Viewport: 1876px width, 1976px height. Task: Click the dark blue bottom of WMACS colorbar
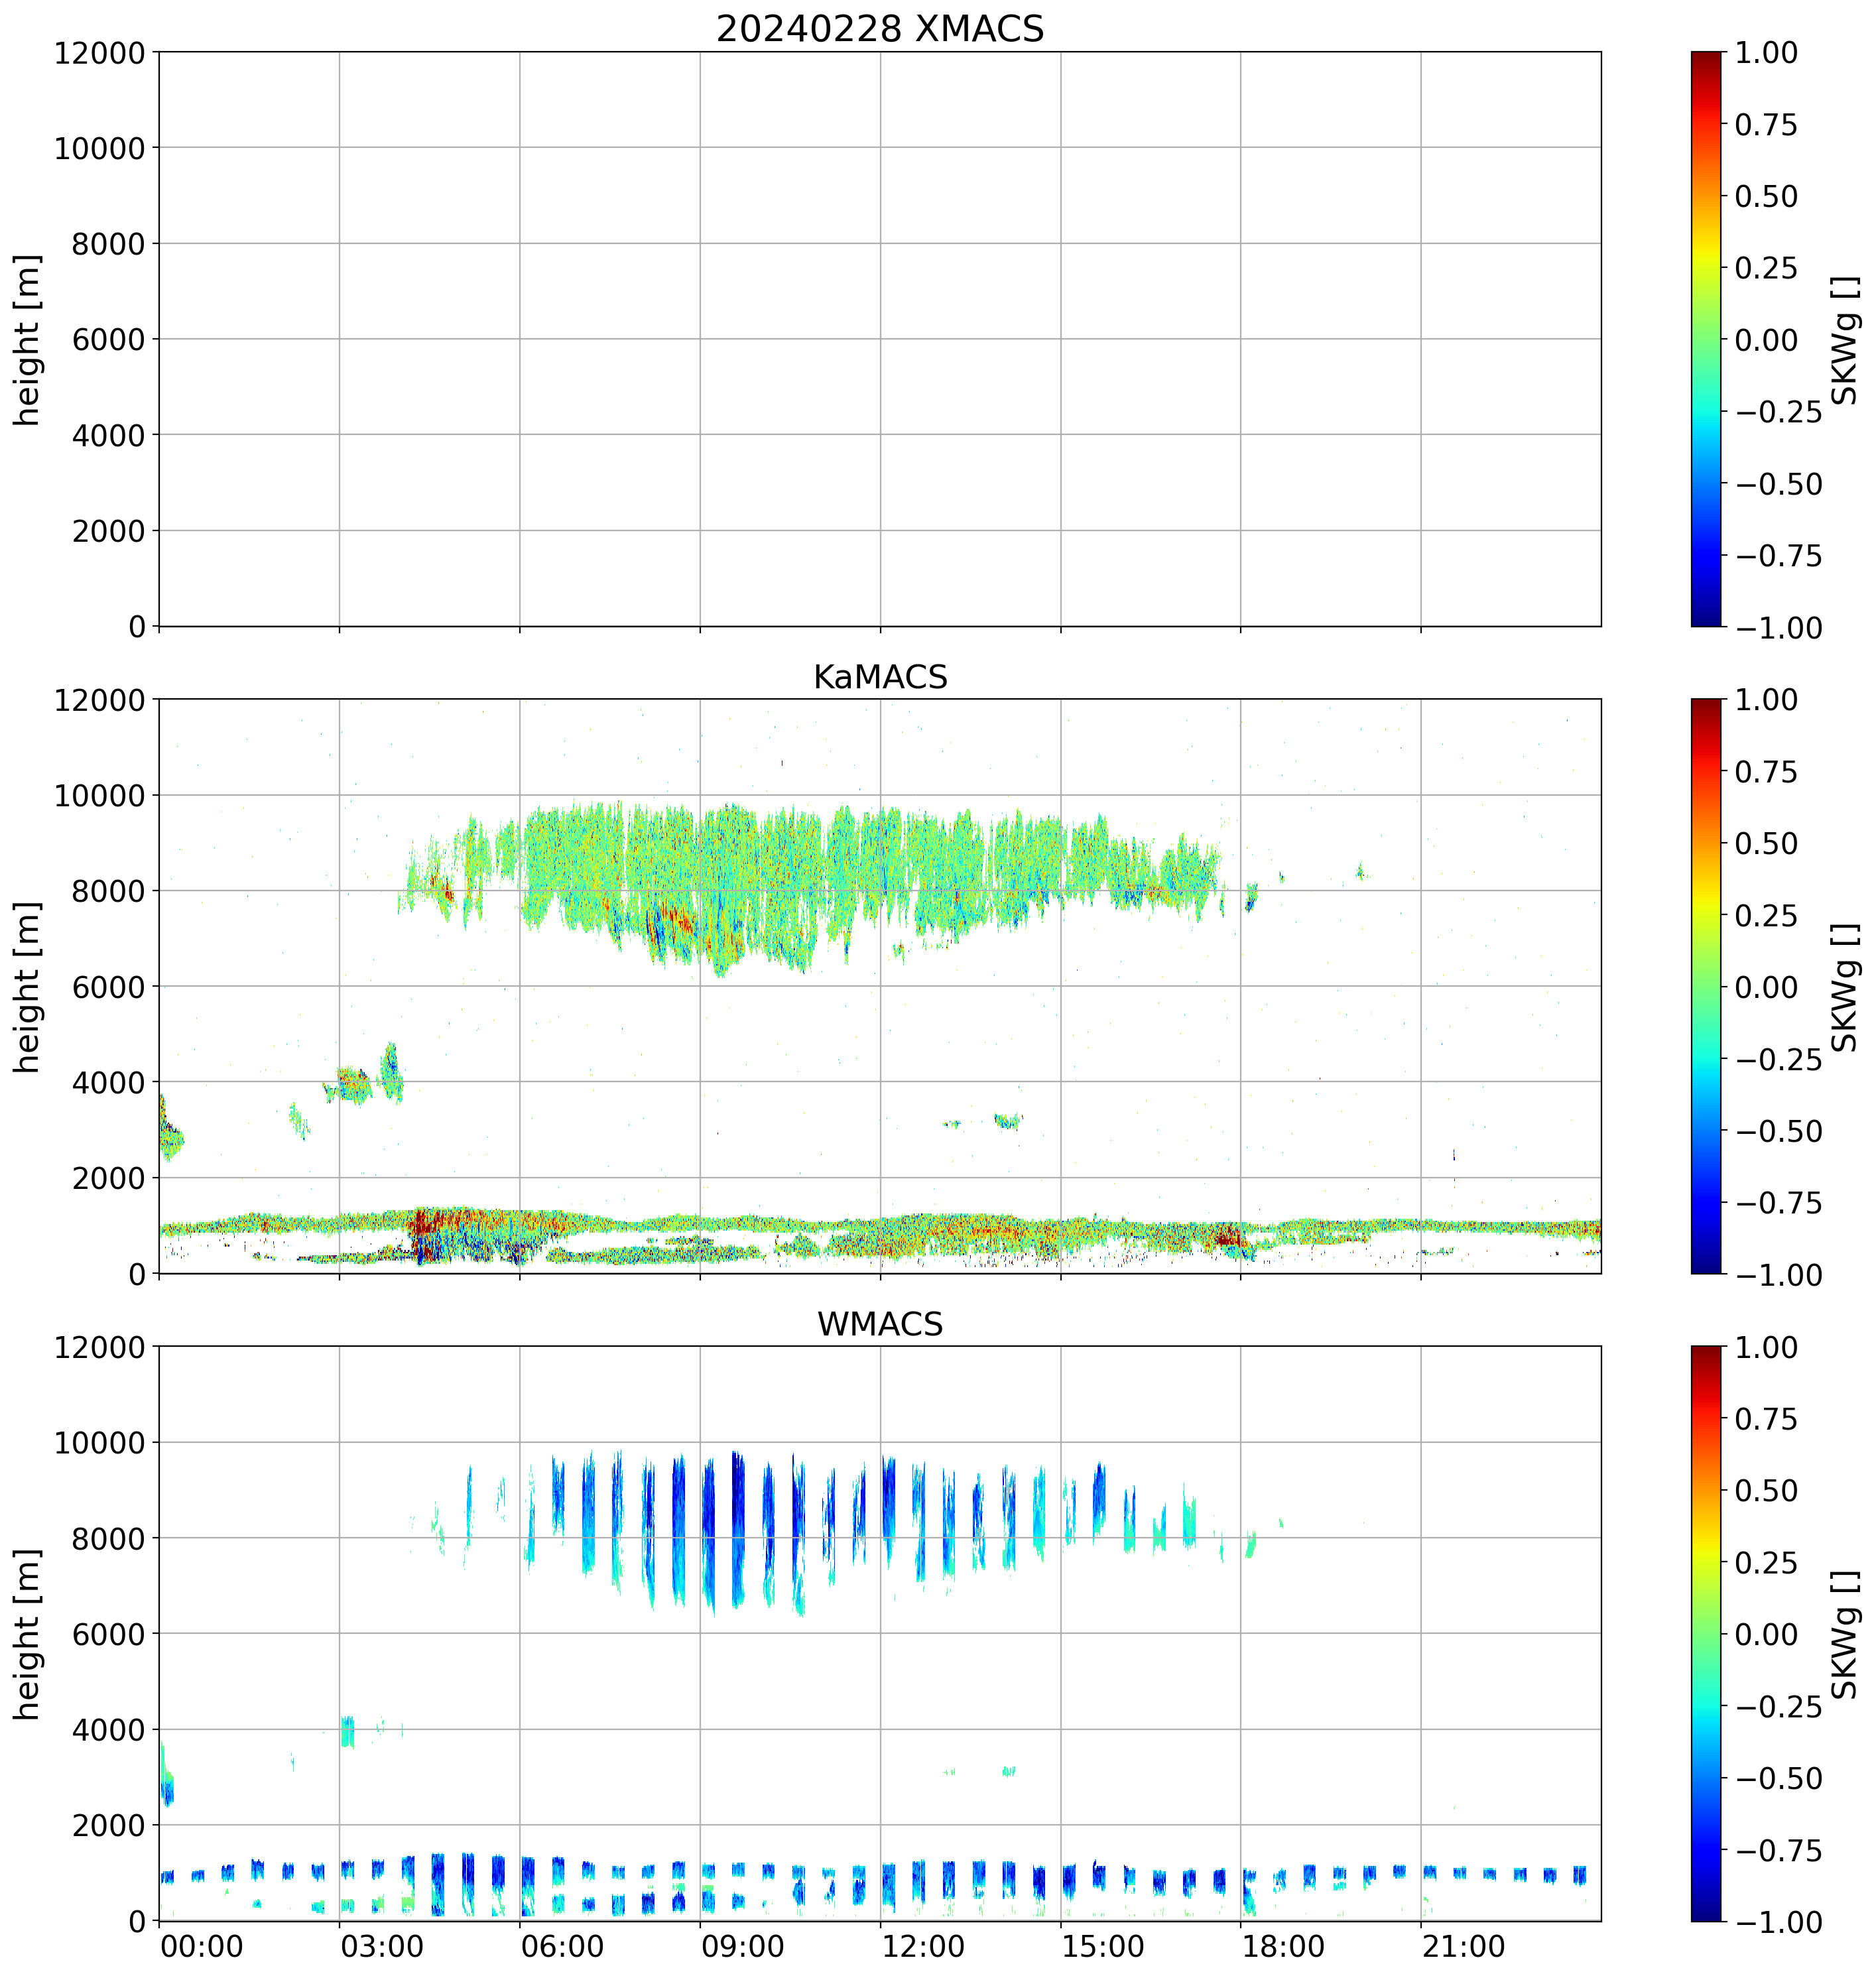click(x=1706, y=1911)
